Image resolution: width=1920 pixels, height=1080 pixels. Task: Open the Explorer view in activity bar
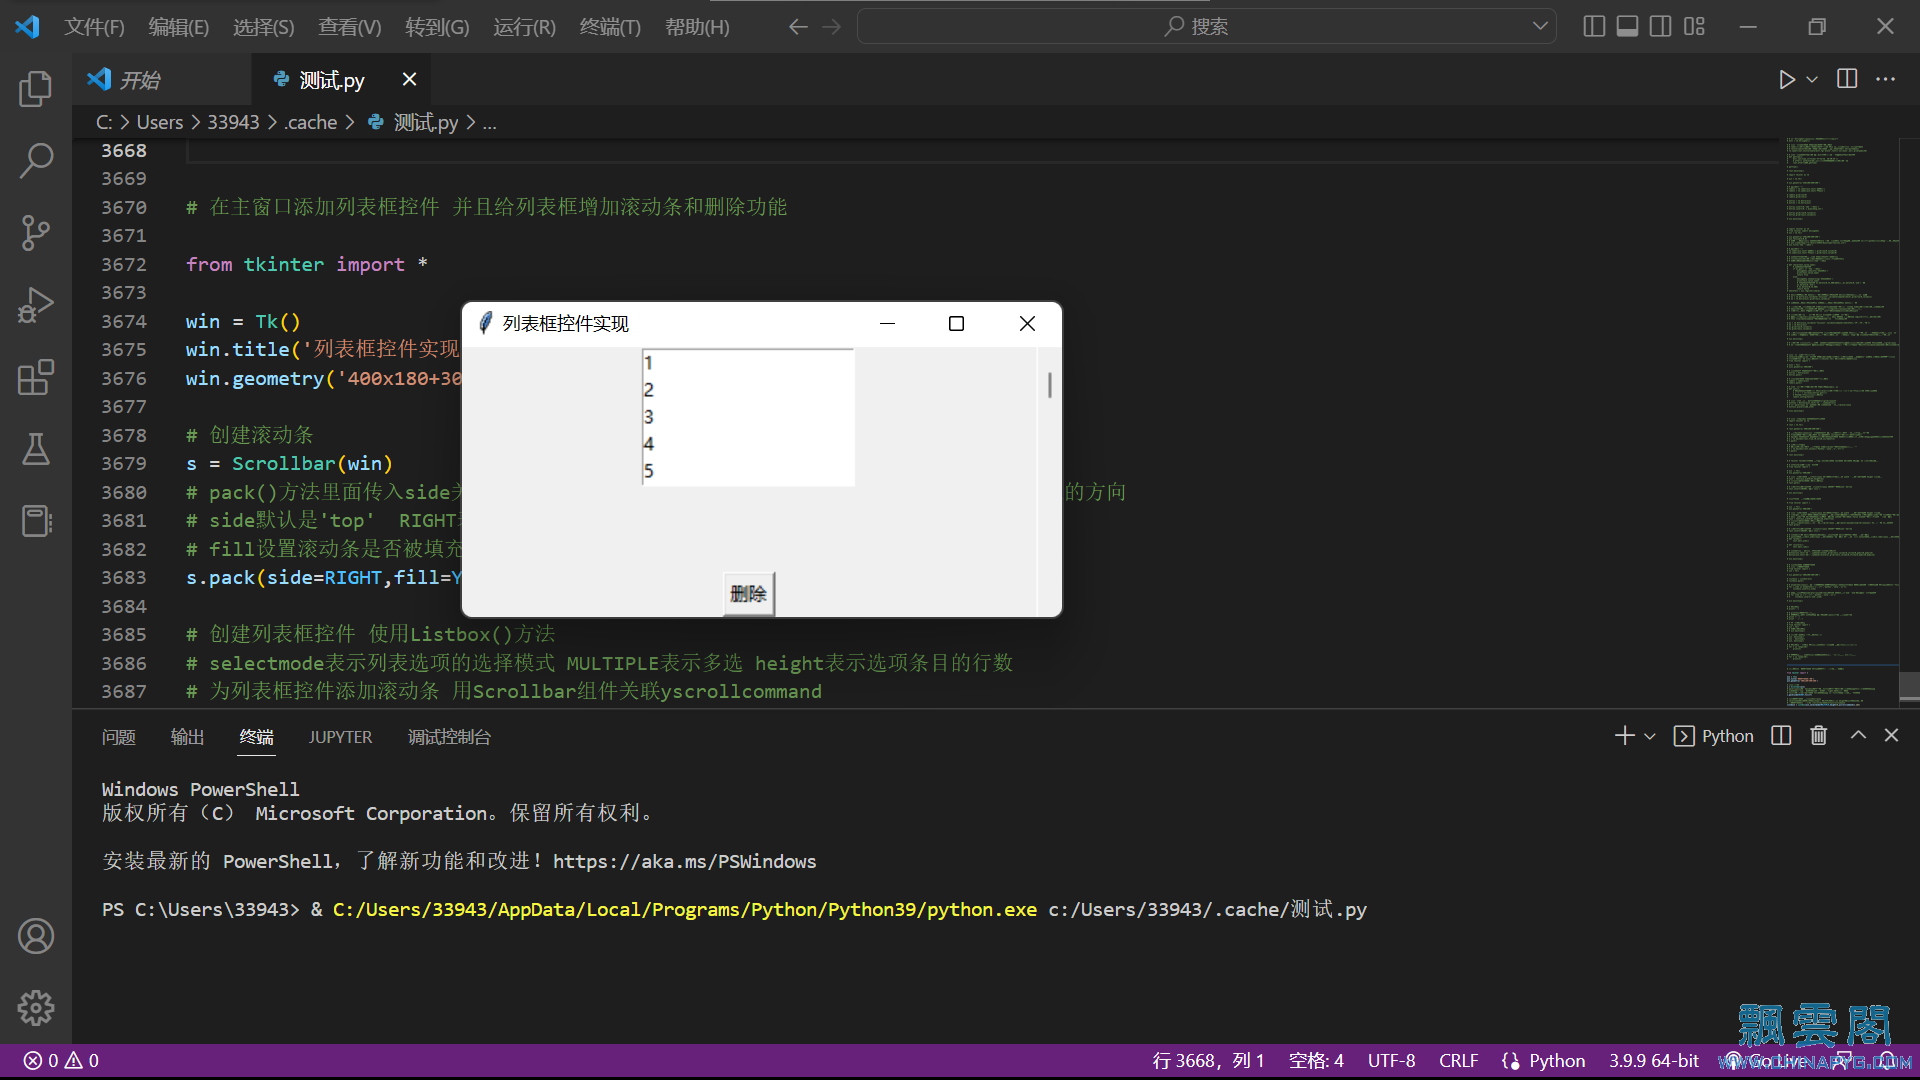pyautogui.click(x=36, y=88)
